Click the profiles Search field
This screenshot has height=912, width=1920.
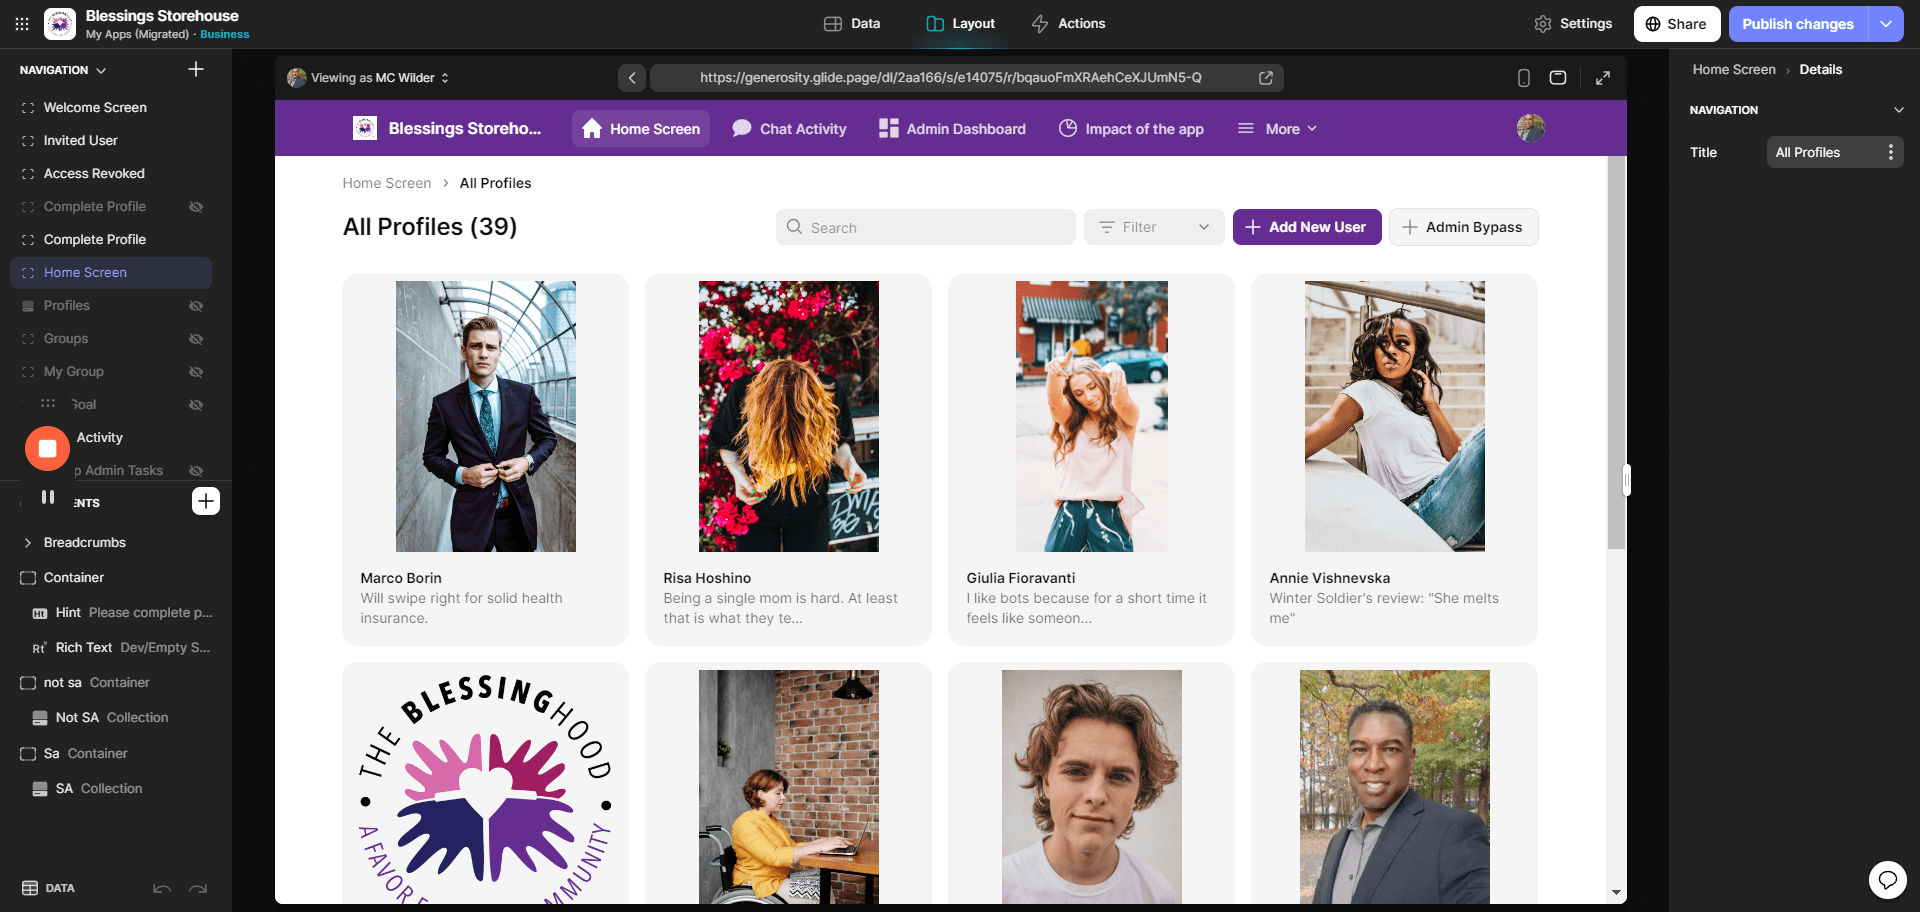[926, 227]
